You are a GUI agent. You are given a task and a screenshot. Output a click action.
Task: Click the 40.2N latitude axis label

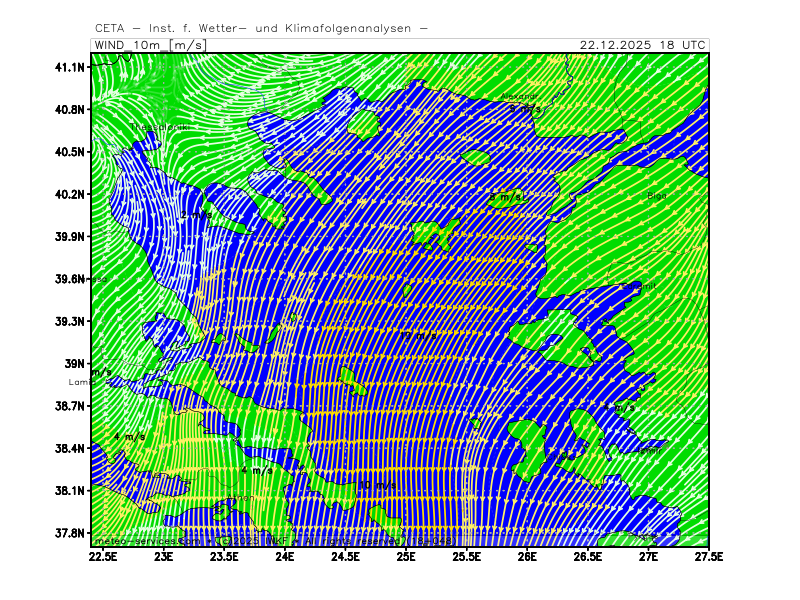coord(70,194)
